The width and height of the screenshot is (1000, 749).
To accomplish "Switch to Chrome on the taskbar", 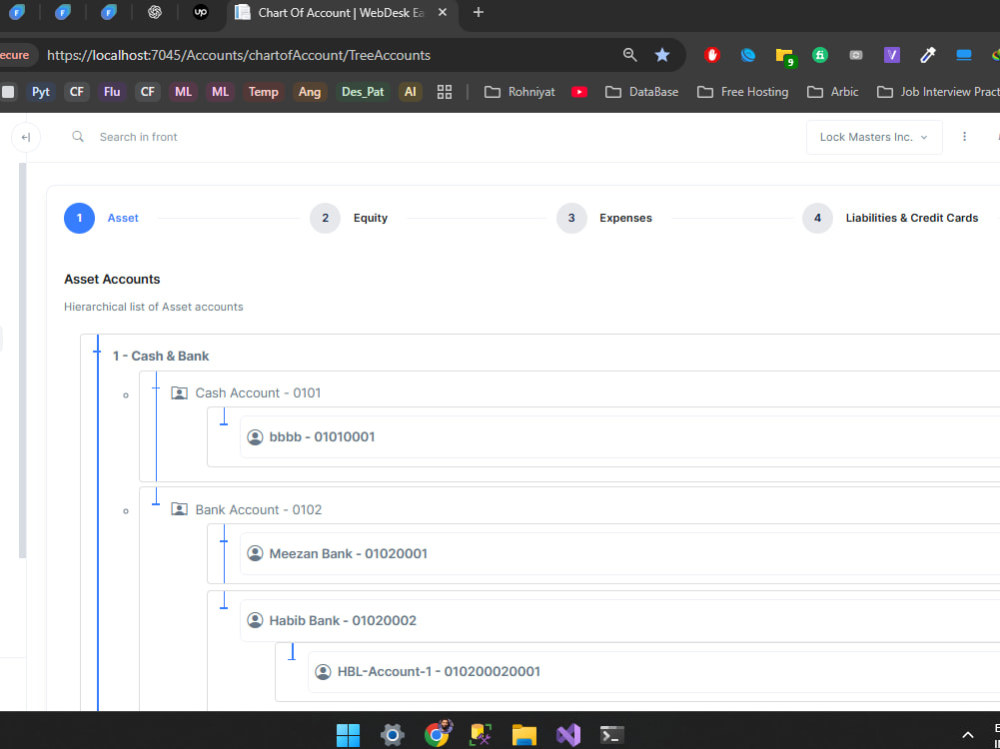I will 438,734.
